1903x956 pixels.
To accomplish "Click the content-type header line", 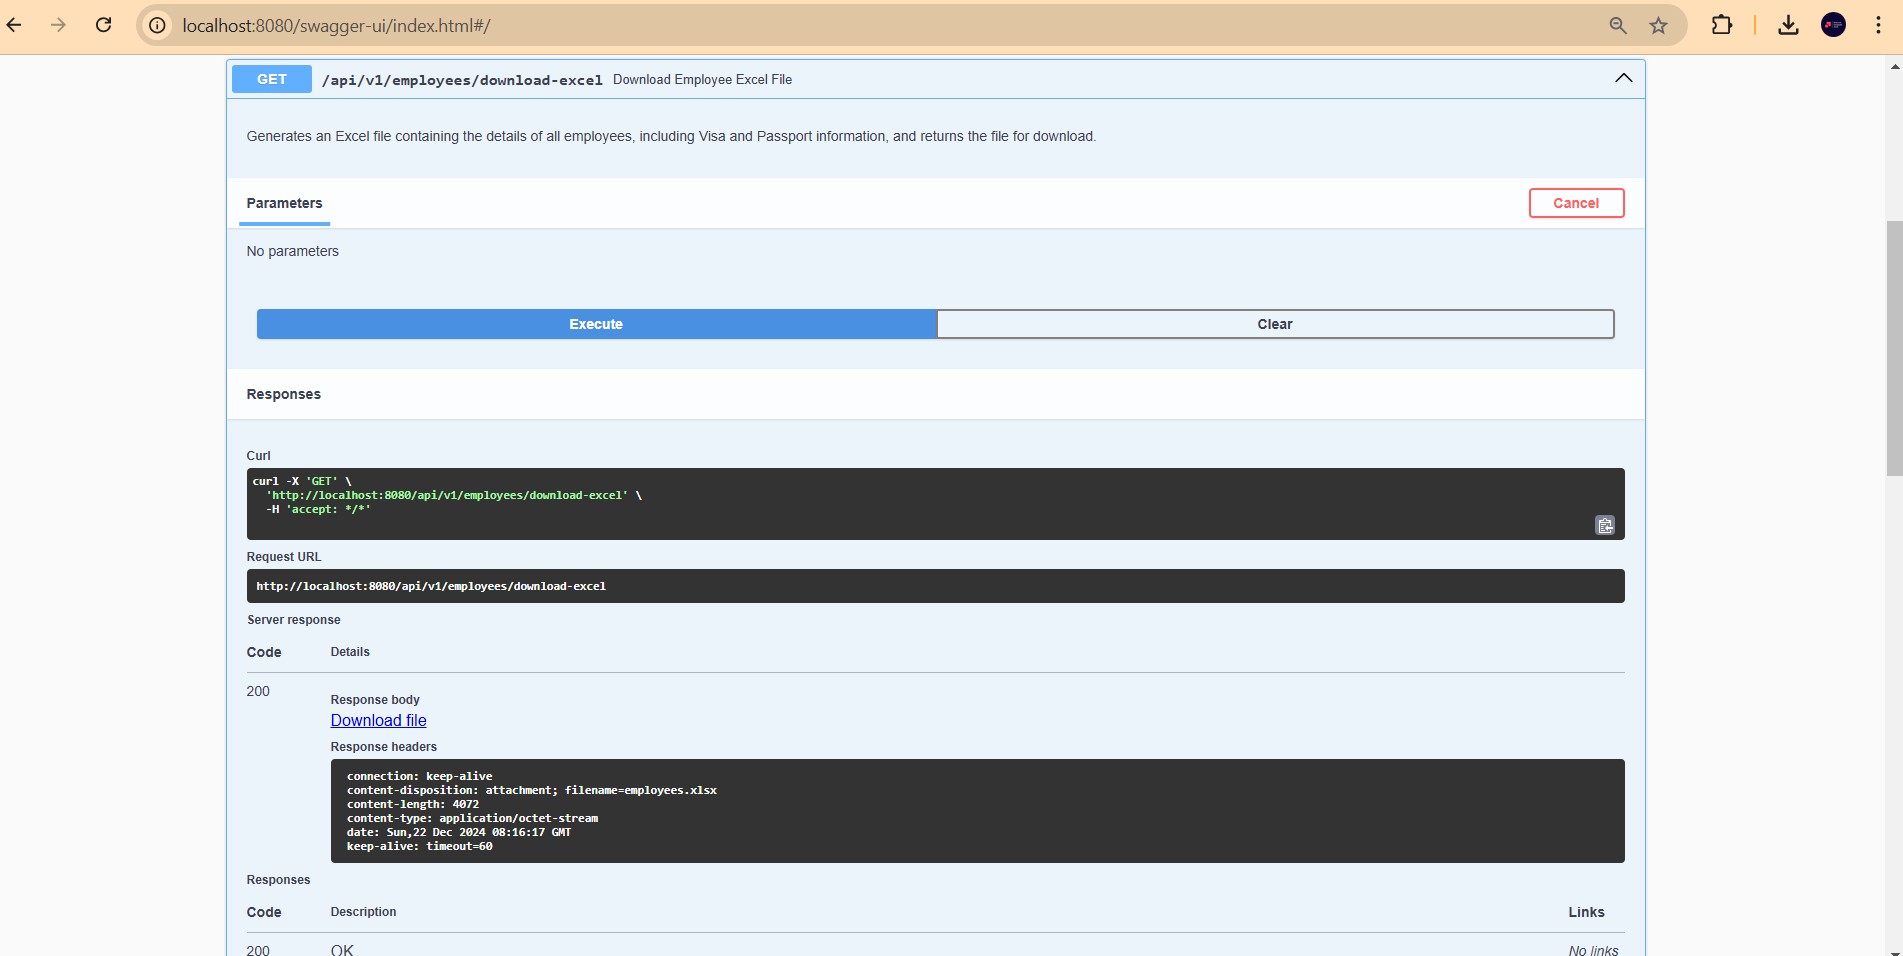I will (x=472, y=818).
